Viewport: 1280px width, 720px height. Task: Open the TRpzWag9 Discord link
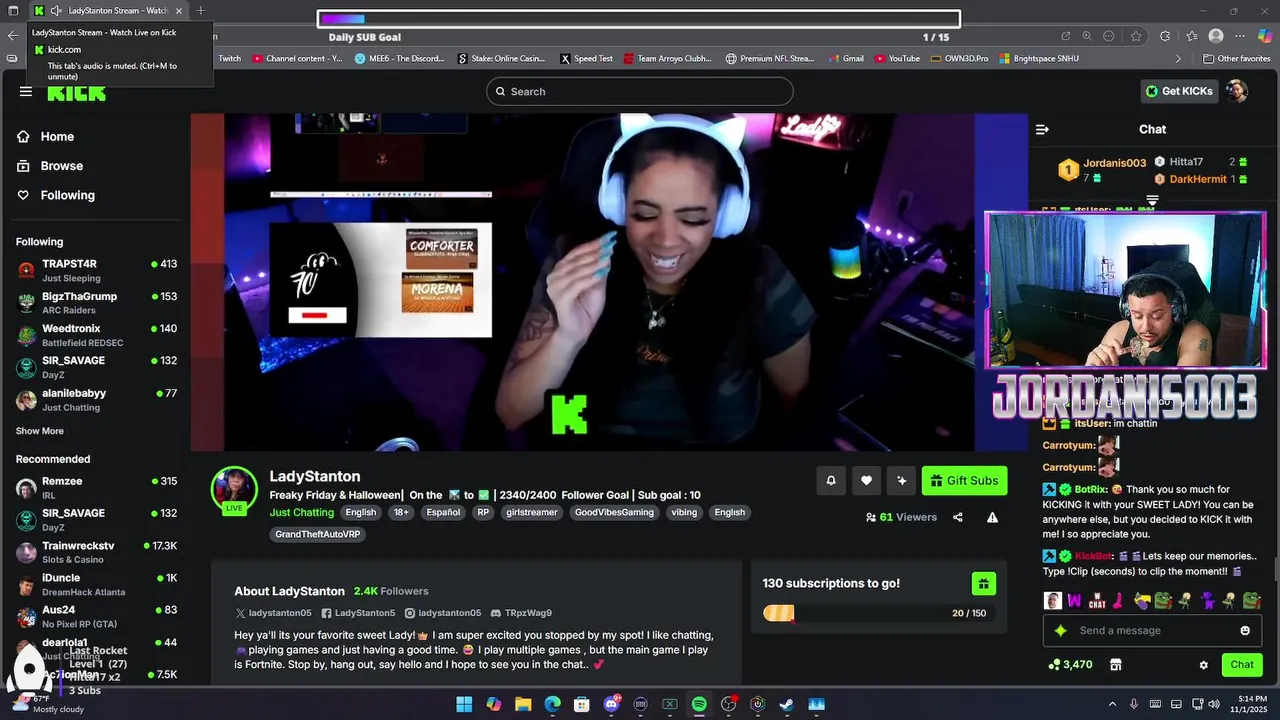521,613
